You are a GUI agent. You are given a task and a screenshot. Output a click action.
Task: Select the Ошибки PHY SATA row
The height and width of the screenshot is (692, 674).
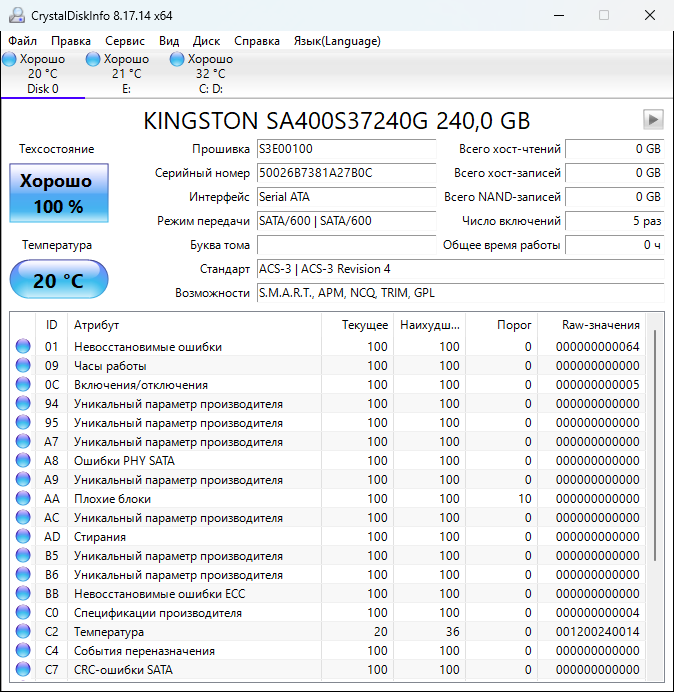tap(328, 460)
